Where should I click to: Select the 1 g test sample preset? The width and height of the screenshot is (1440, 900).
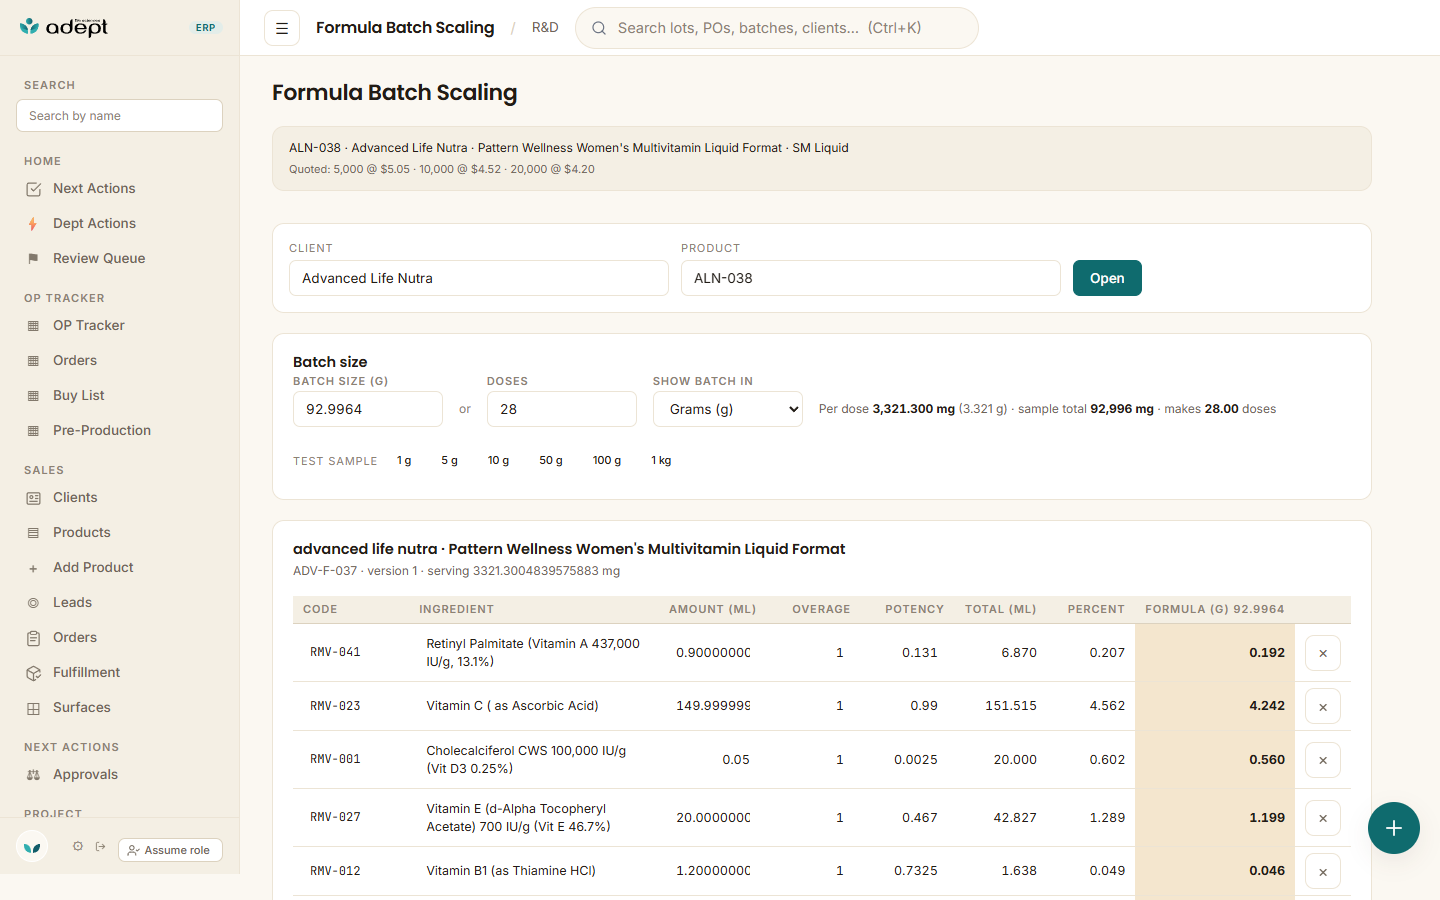404,460
